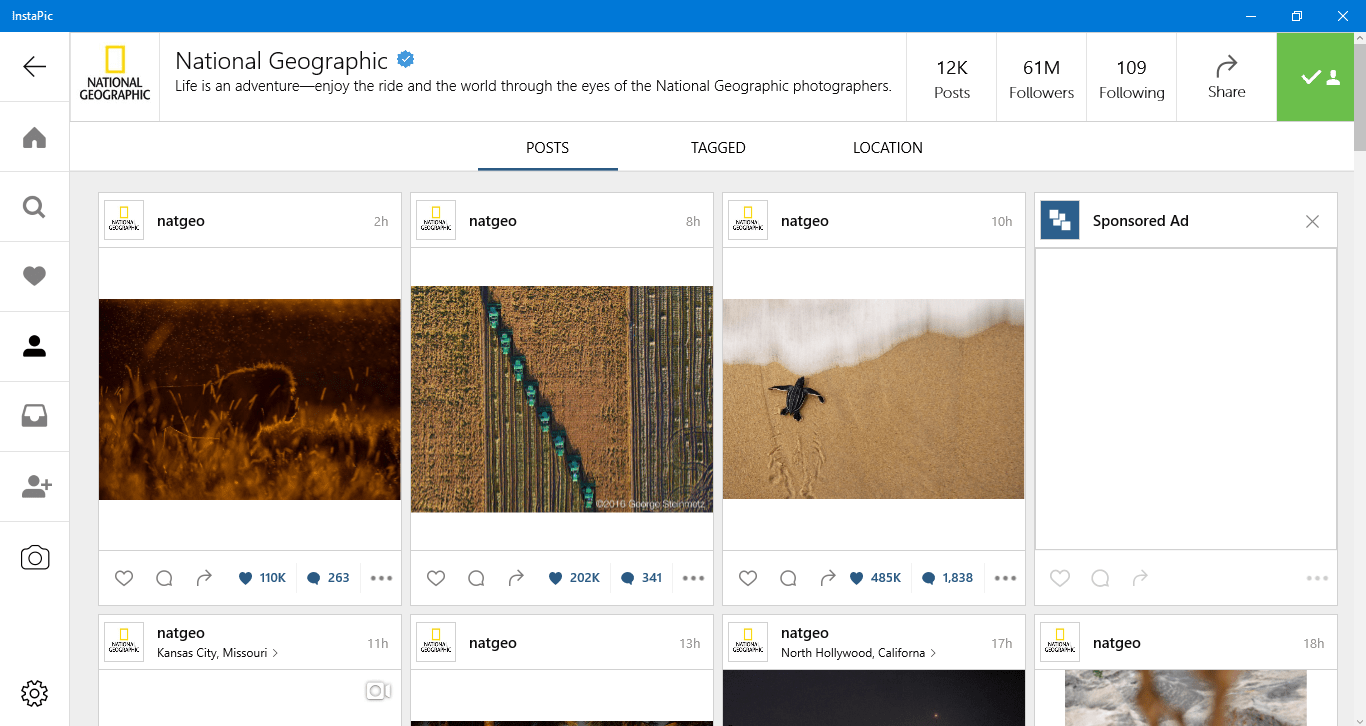Open the 109 Following list
The height and width of the screenshot is (726, 1366).
[x=1131, y=77]
